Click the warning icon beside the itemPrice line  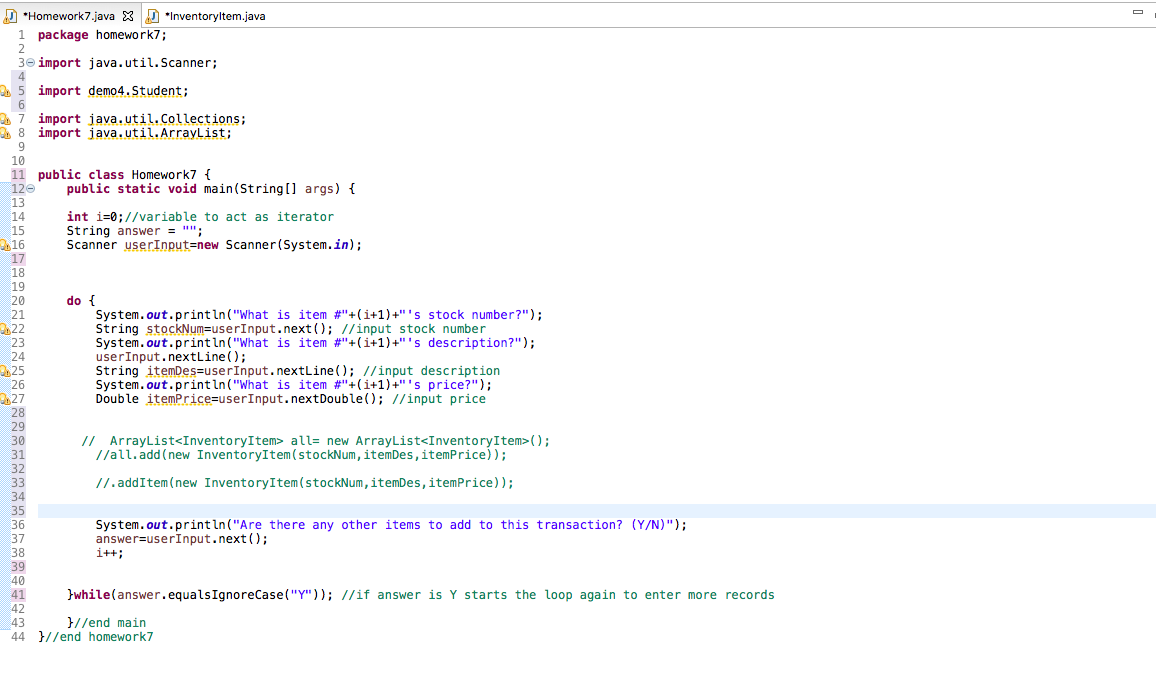coord(6,398)
